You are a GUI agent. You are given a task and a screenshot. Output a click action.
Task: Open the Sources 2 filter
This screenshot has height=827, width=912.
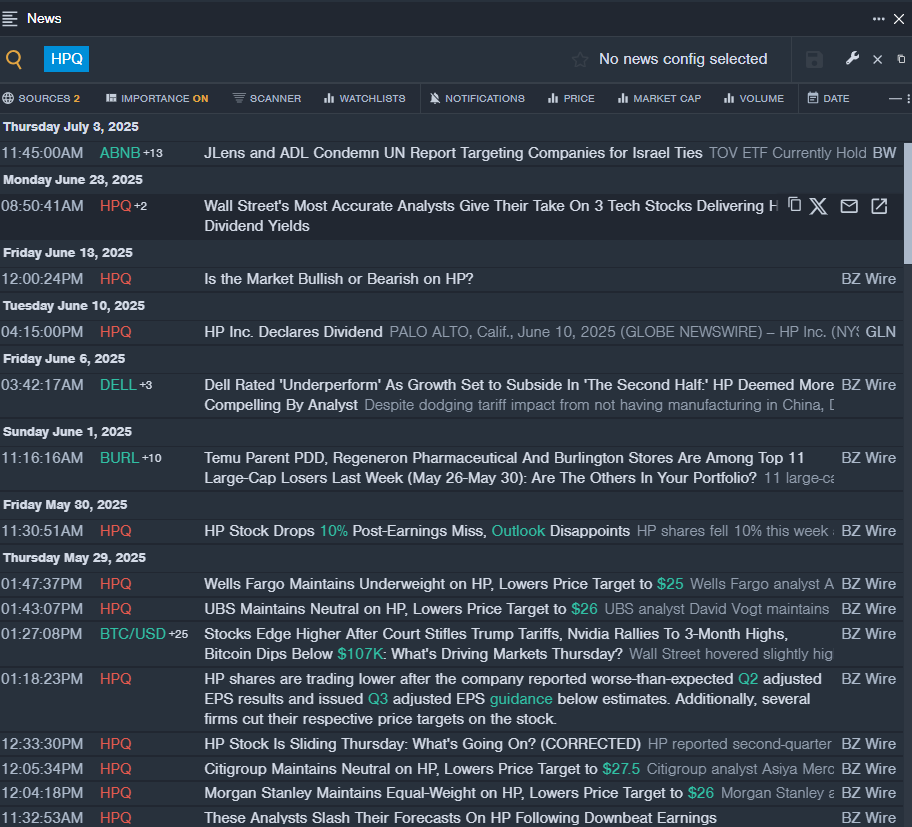(x=41, y=98)
